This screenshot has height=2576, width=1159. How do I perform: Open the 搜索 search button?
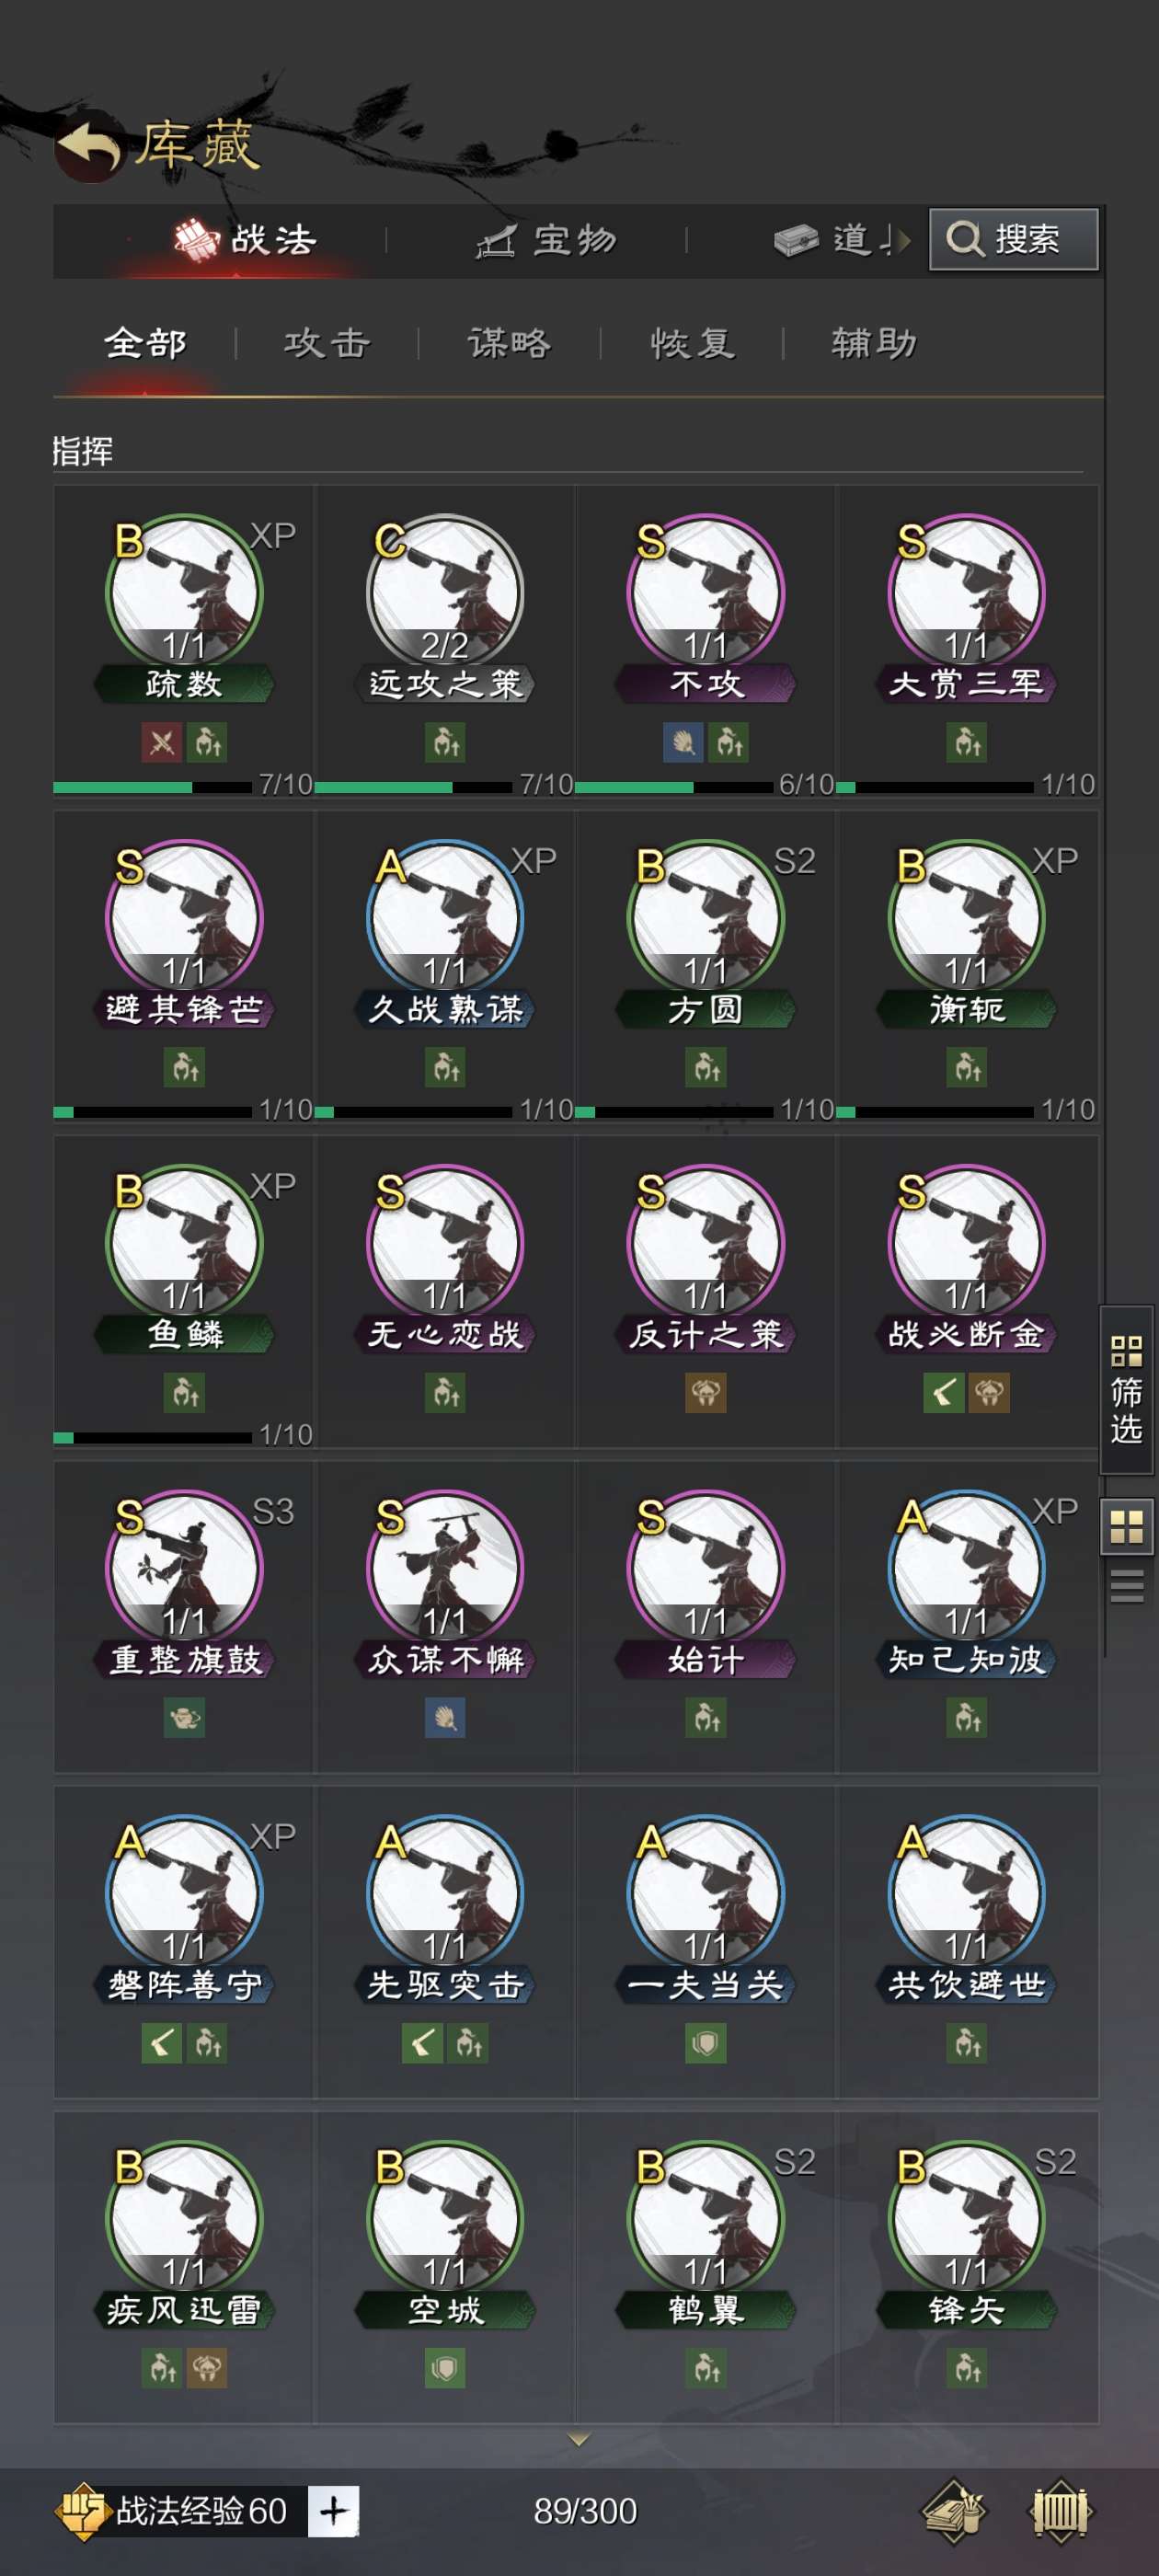tap(1013, 239)
